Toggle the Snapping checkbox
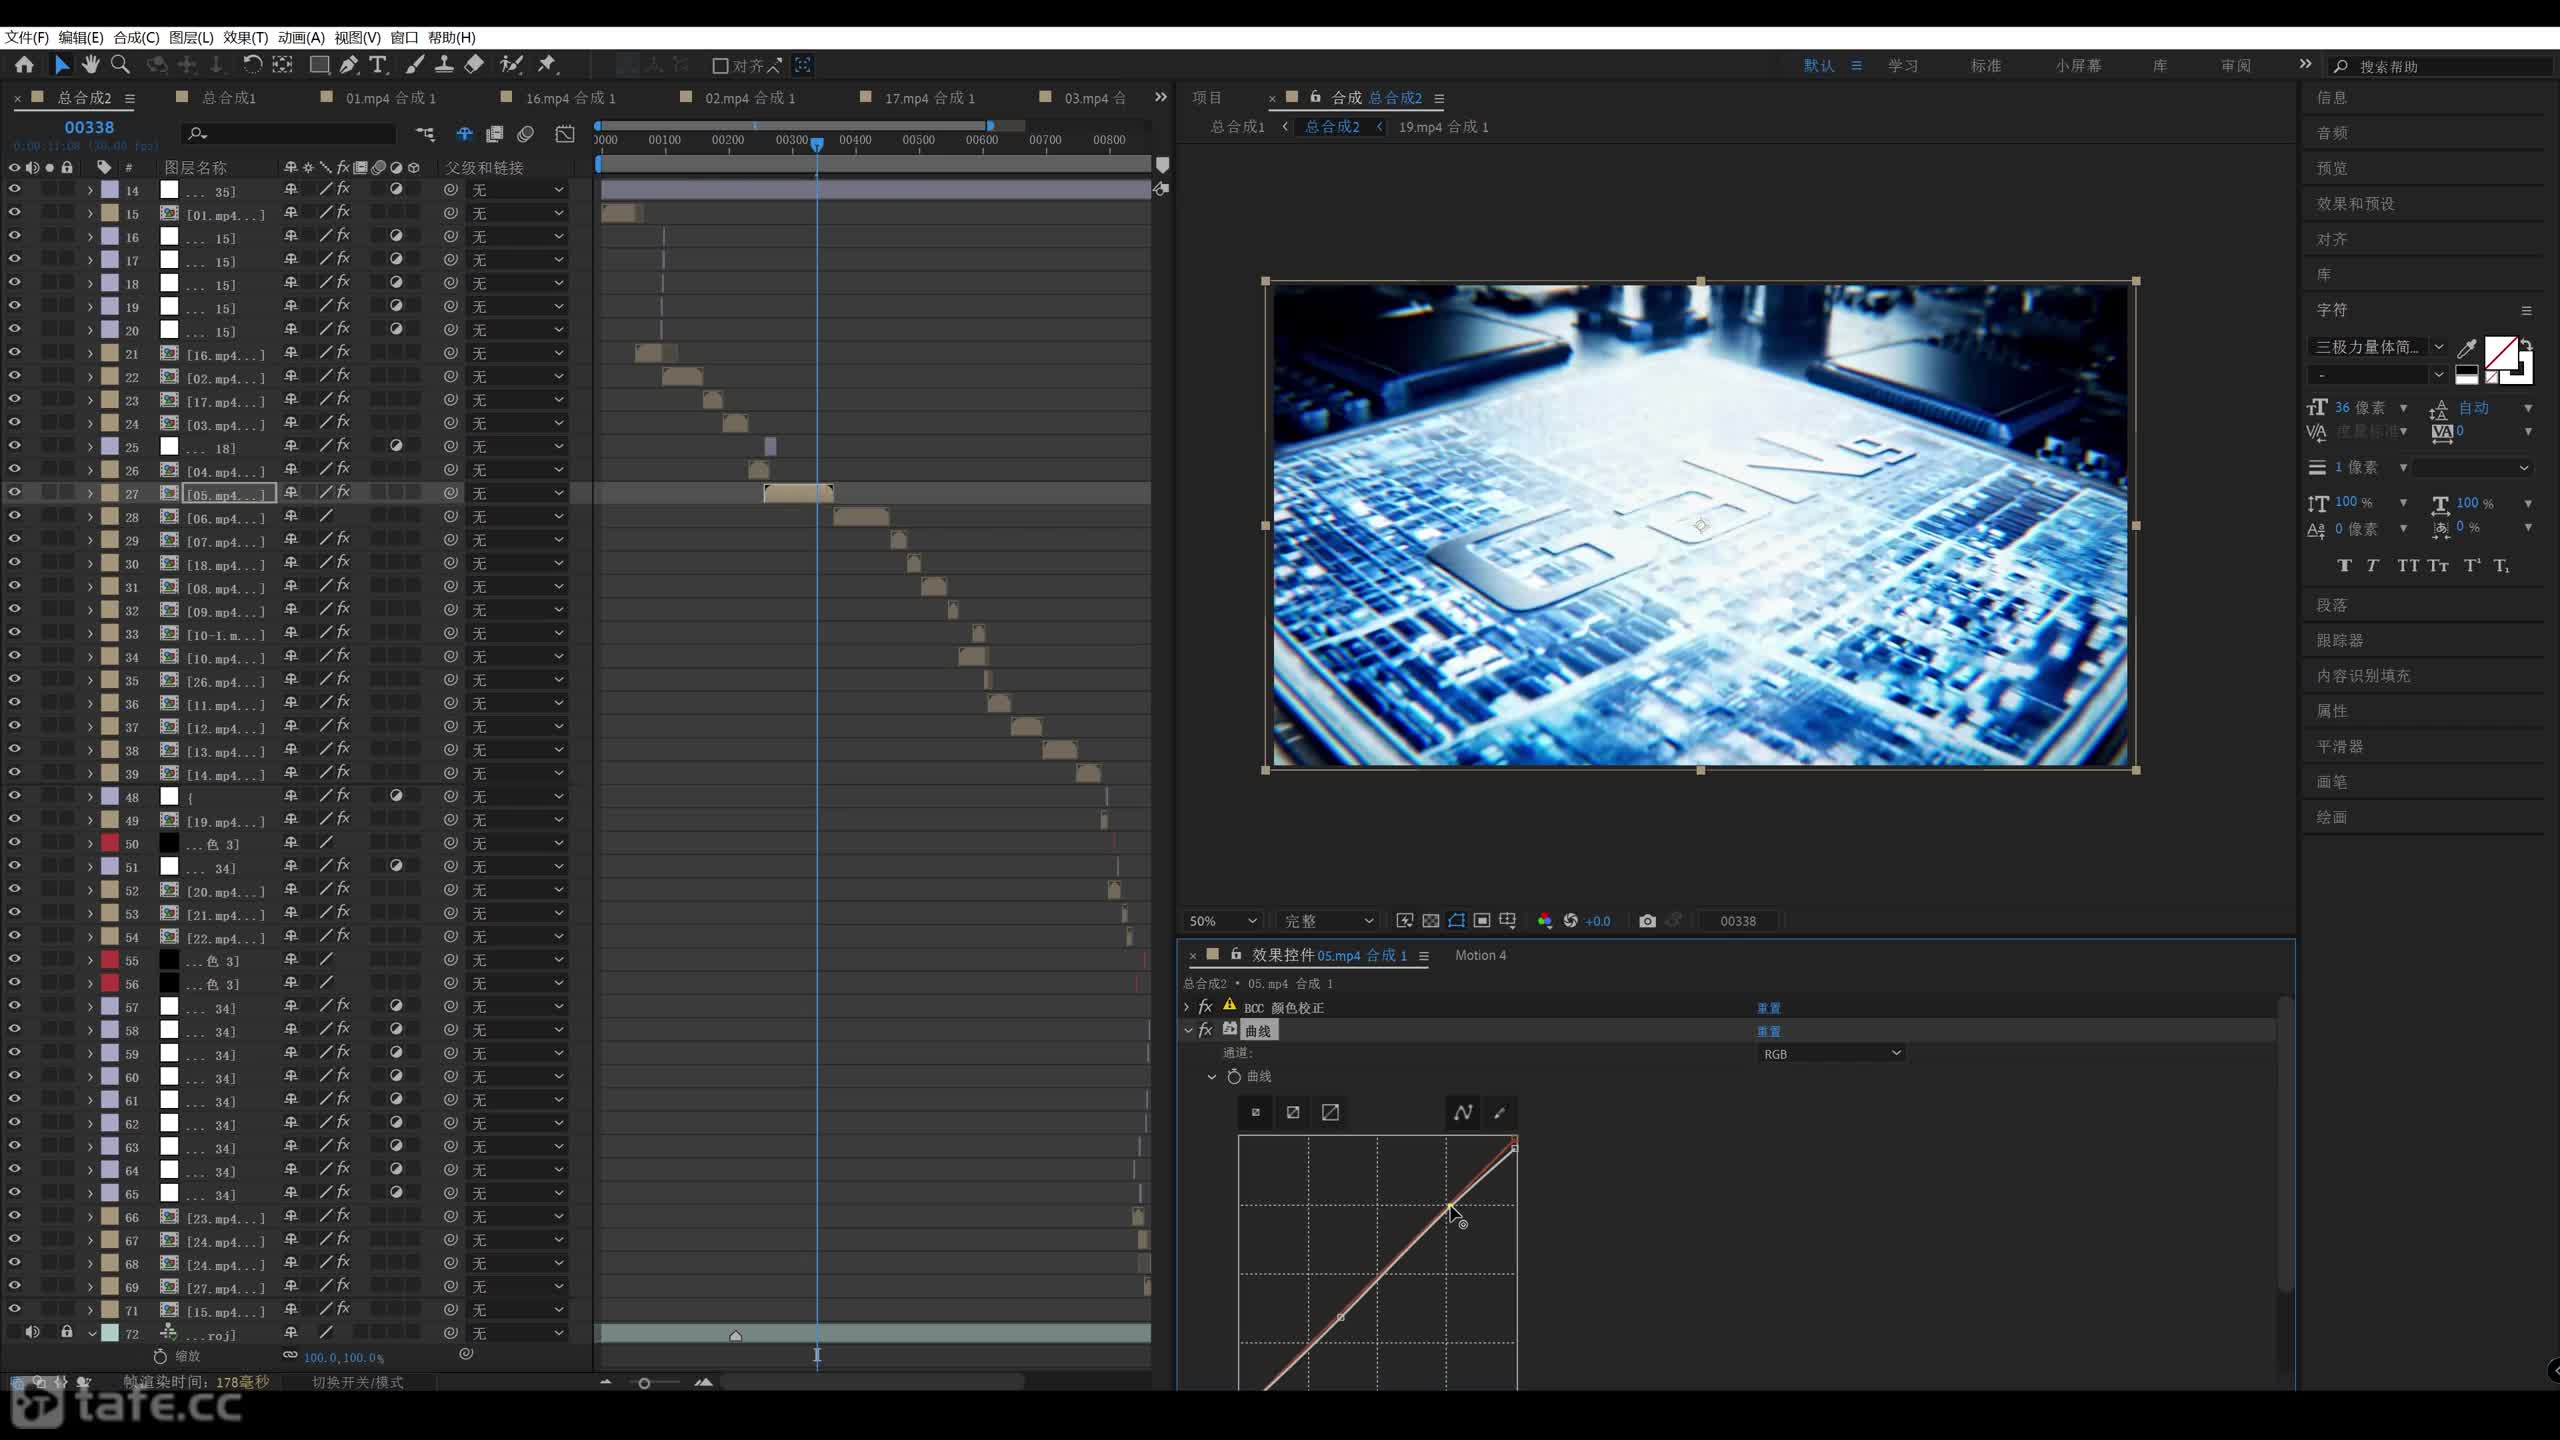Image resolution: width=2560 pixels, height=1440 pixels. pyautogui.click(x=719, y=66)
